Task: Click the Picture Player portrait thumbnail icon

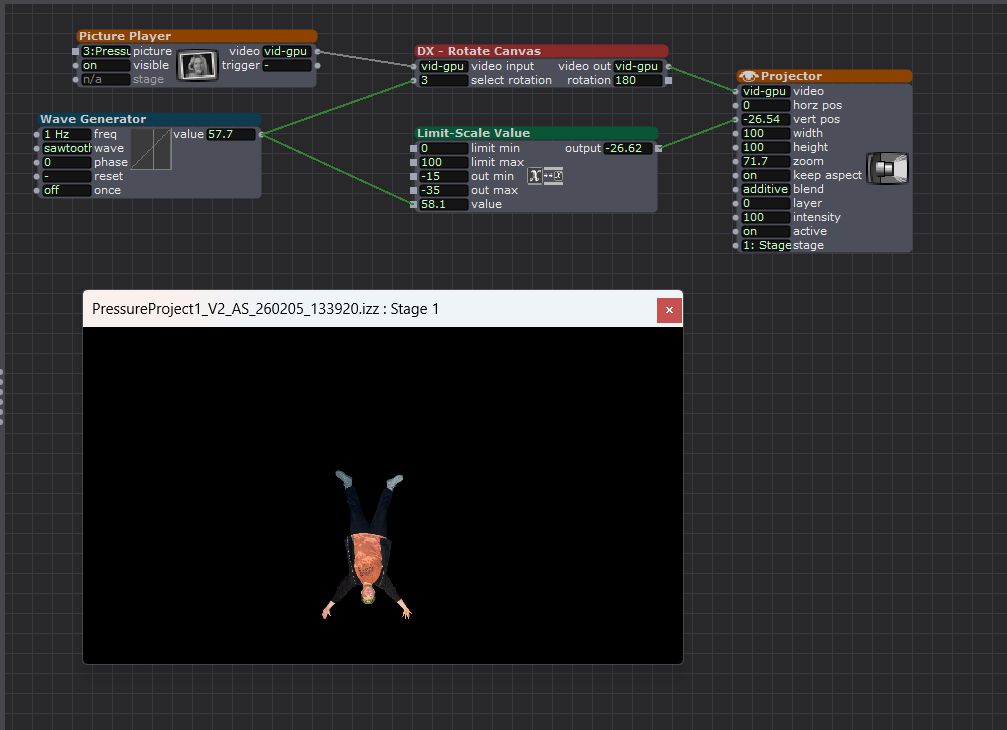Action: [x=197, y=65]
